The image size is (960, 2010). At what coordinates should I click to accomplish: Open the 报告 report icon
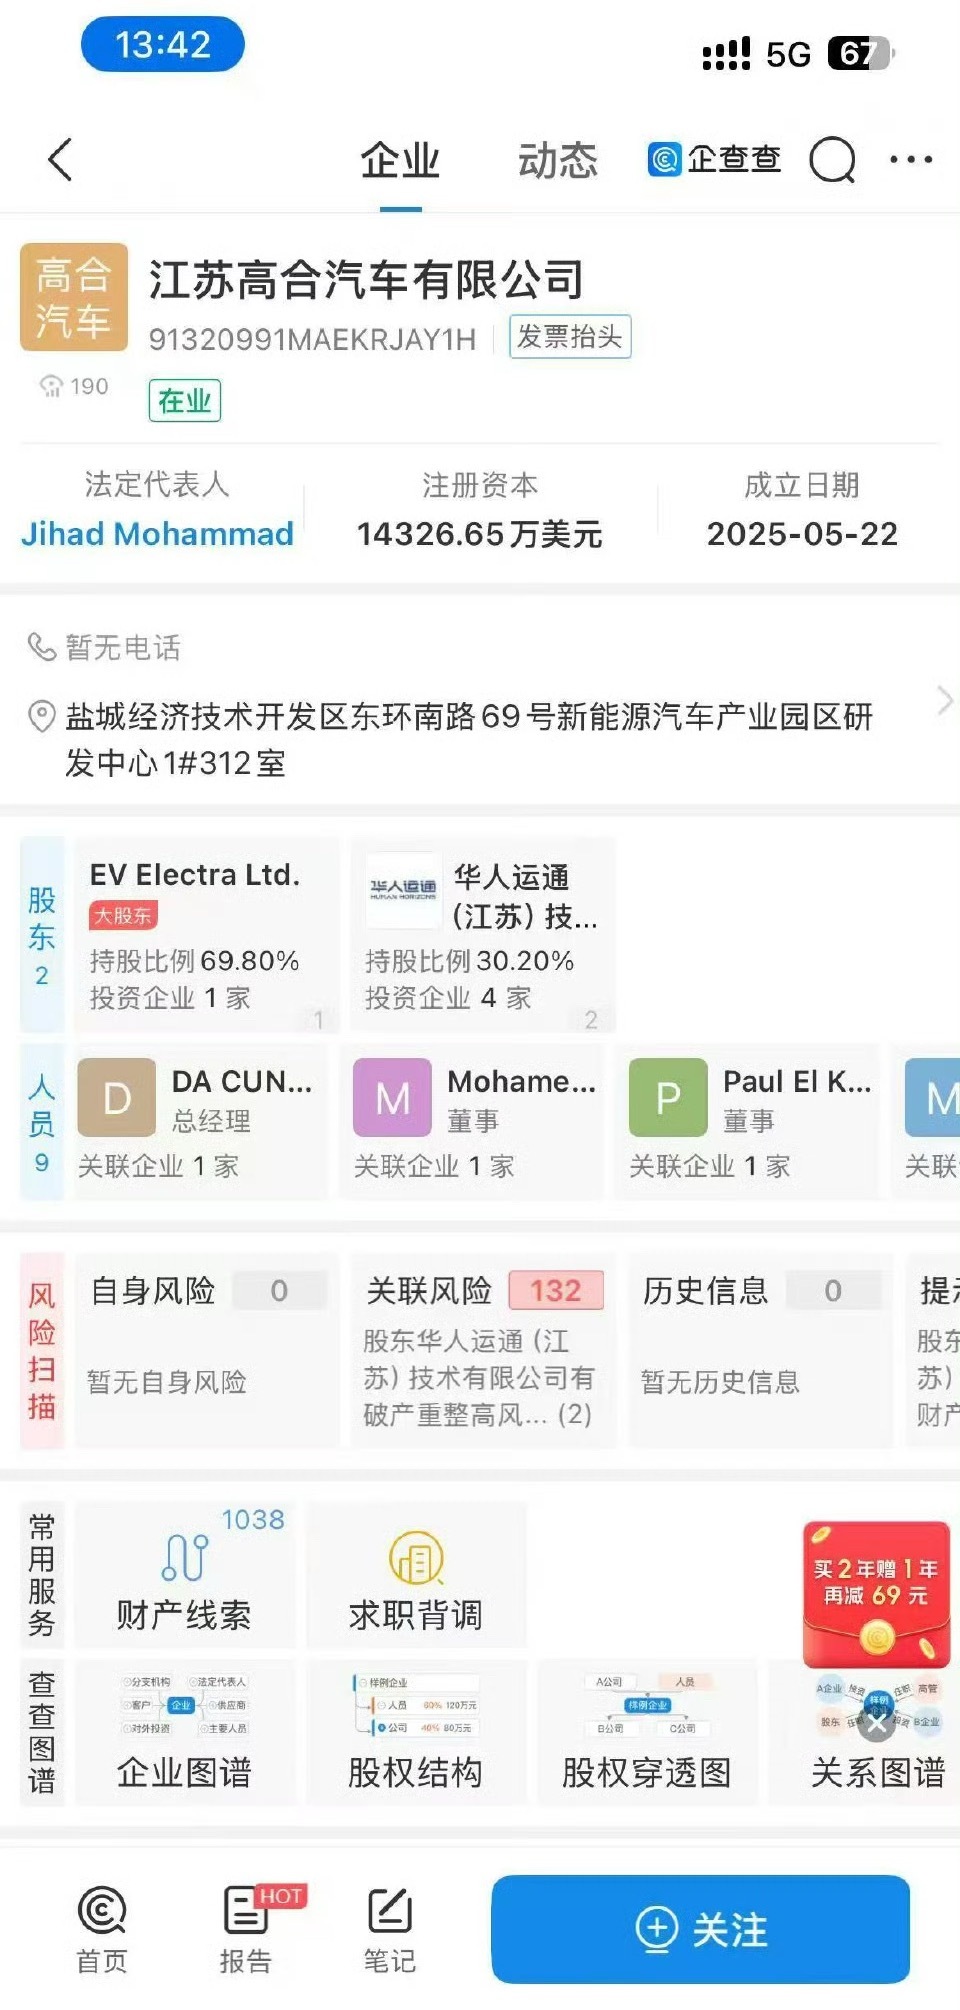click(246, 1929)
